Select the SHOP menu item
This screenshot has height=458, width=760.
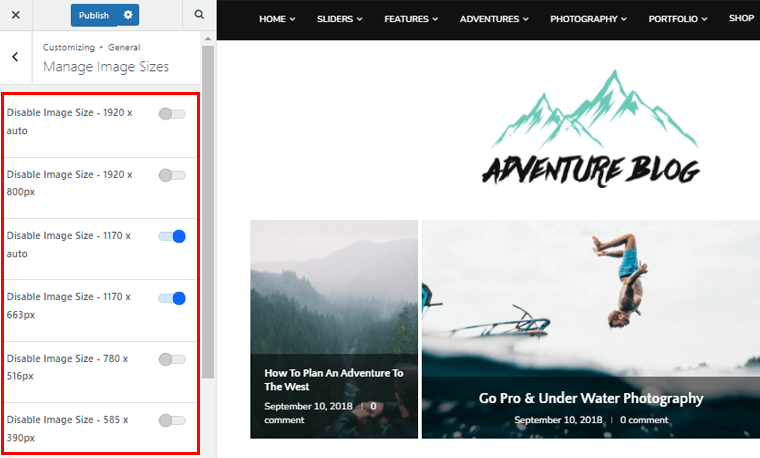click(x=741, y=18)
